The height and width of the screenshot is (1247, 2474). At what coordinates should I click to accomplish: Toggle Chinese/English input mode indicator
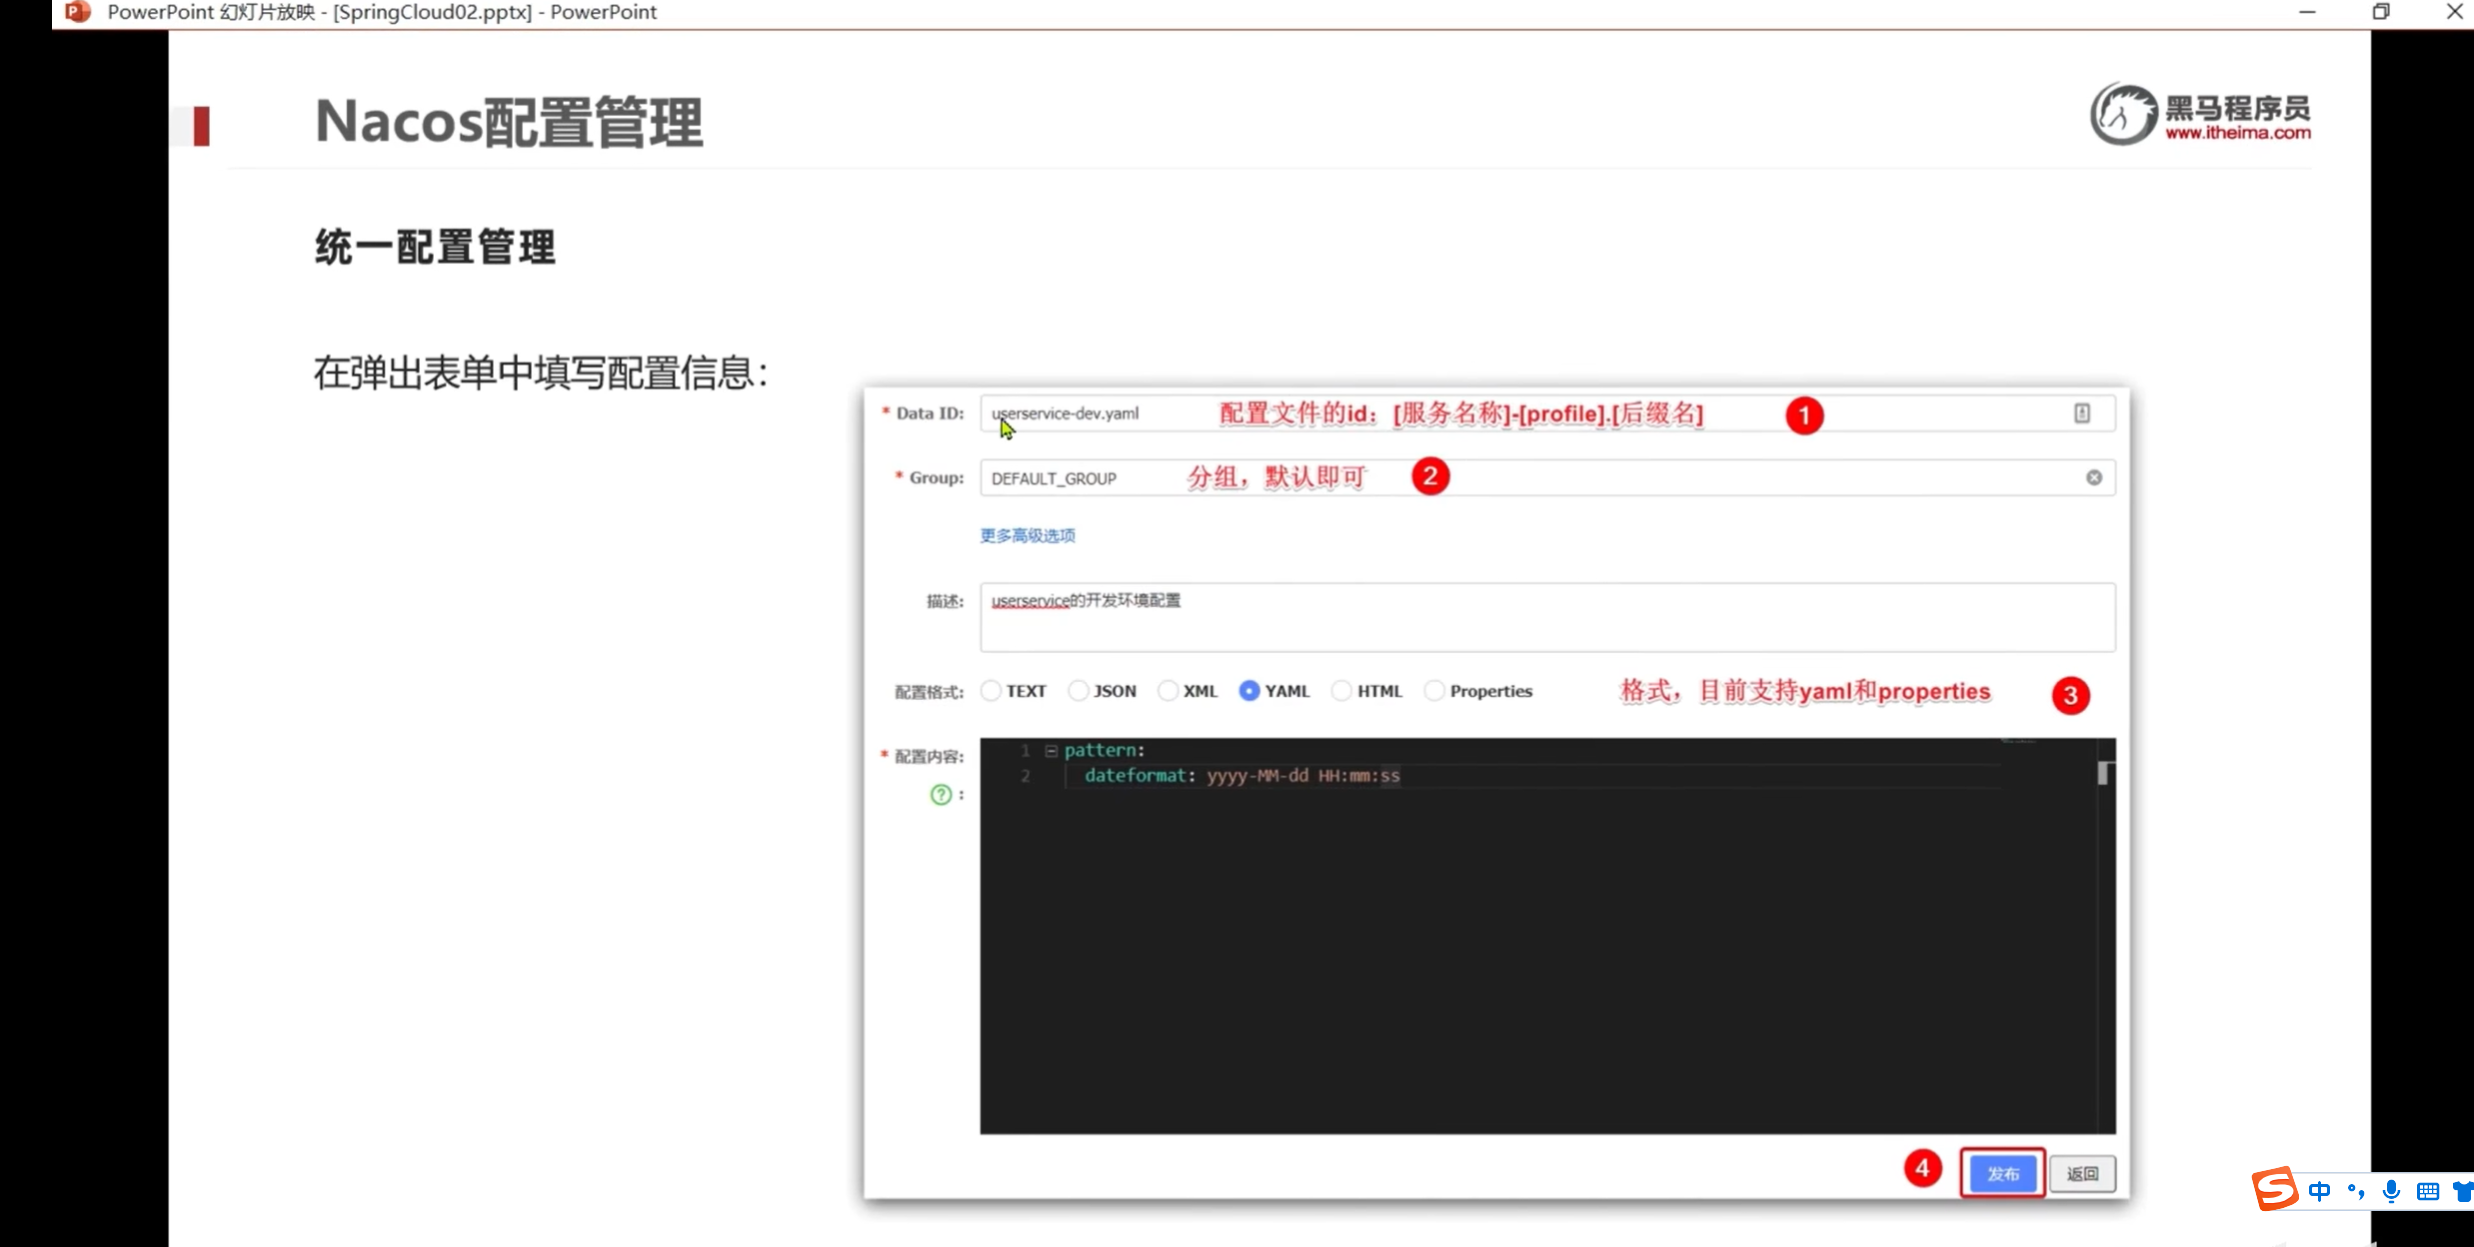(2319, 1191)
